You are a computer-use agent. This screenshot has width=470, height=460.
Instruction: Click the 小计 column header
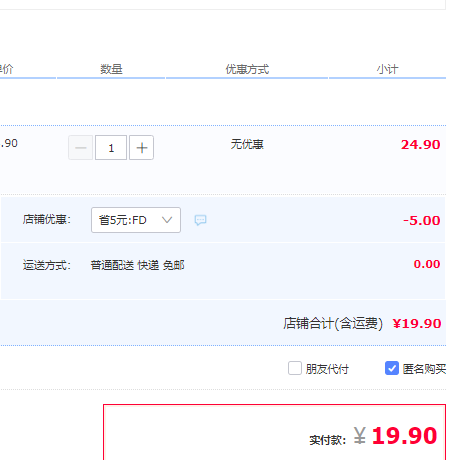387,69
